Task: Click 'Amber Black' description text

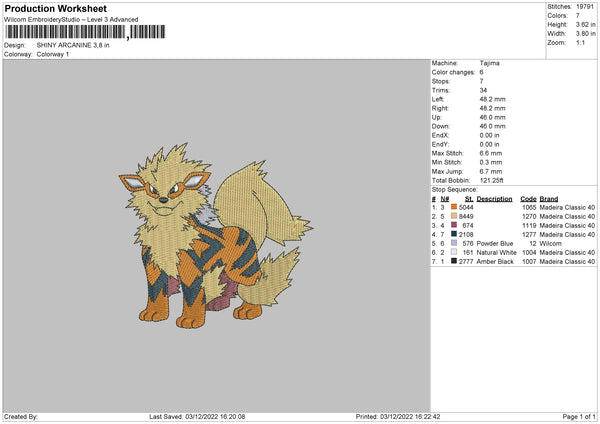Action: pyautogui.click(x=495, y=262)
